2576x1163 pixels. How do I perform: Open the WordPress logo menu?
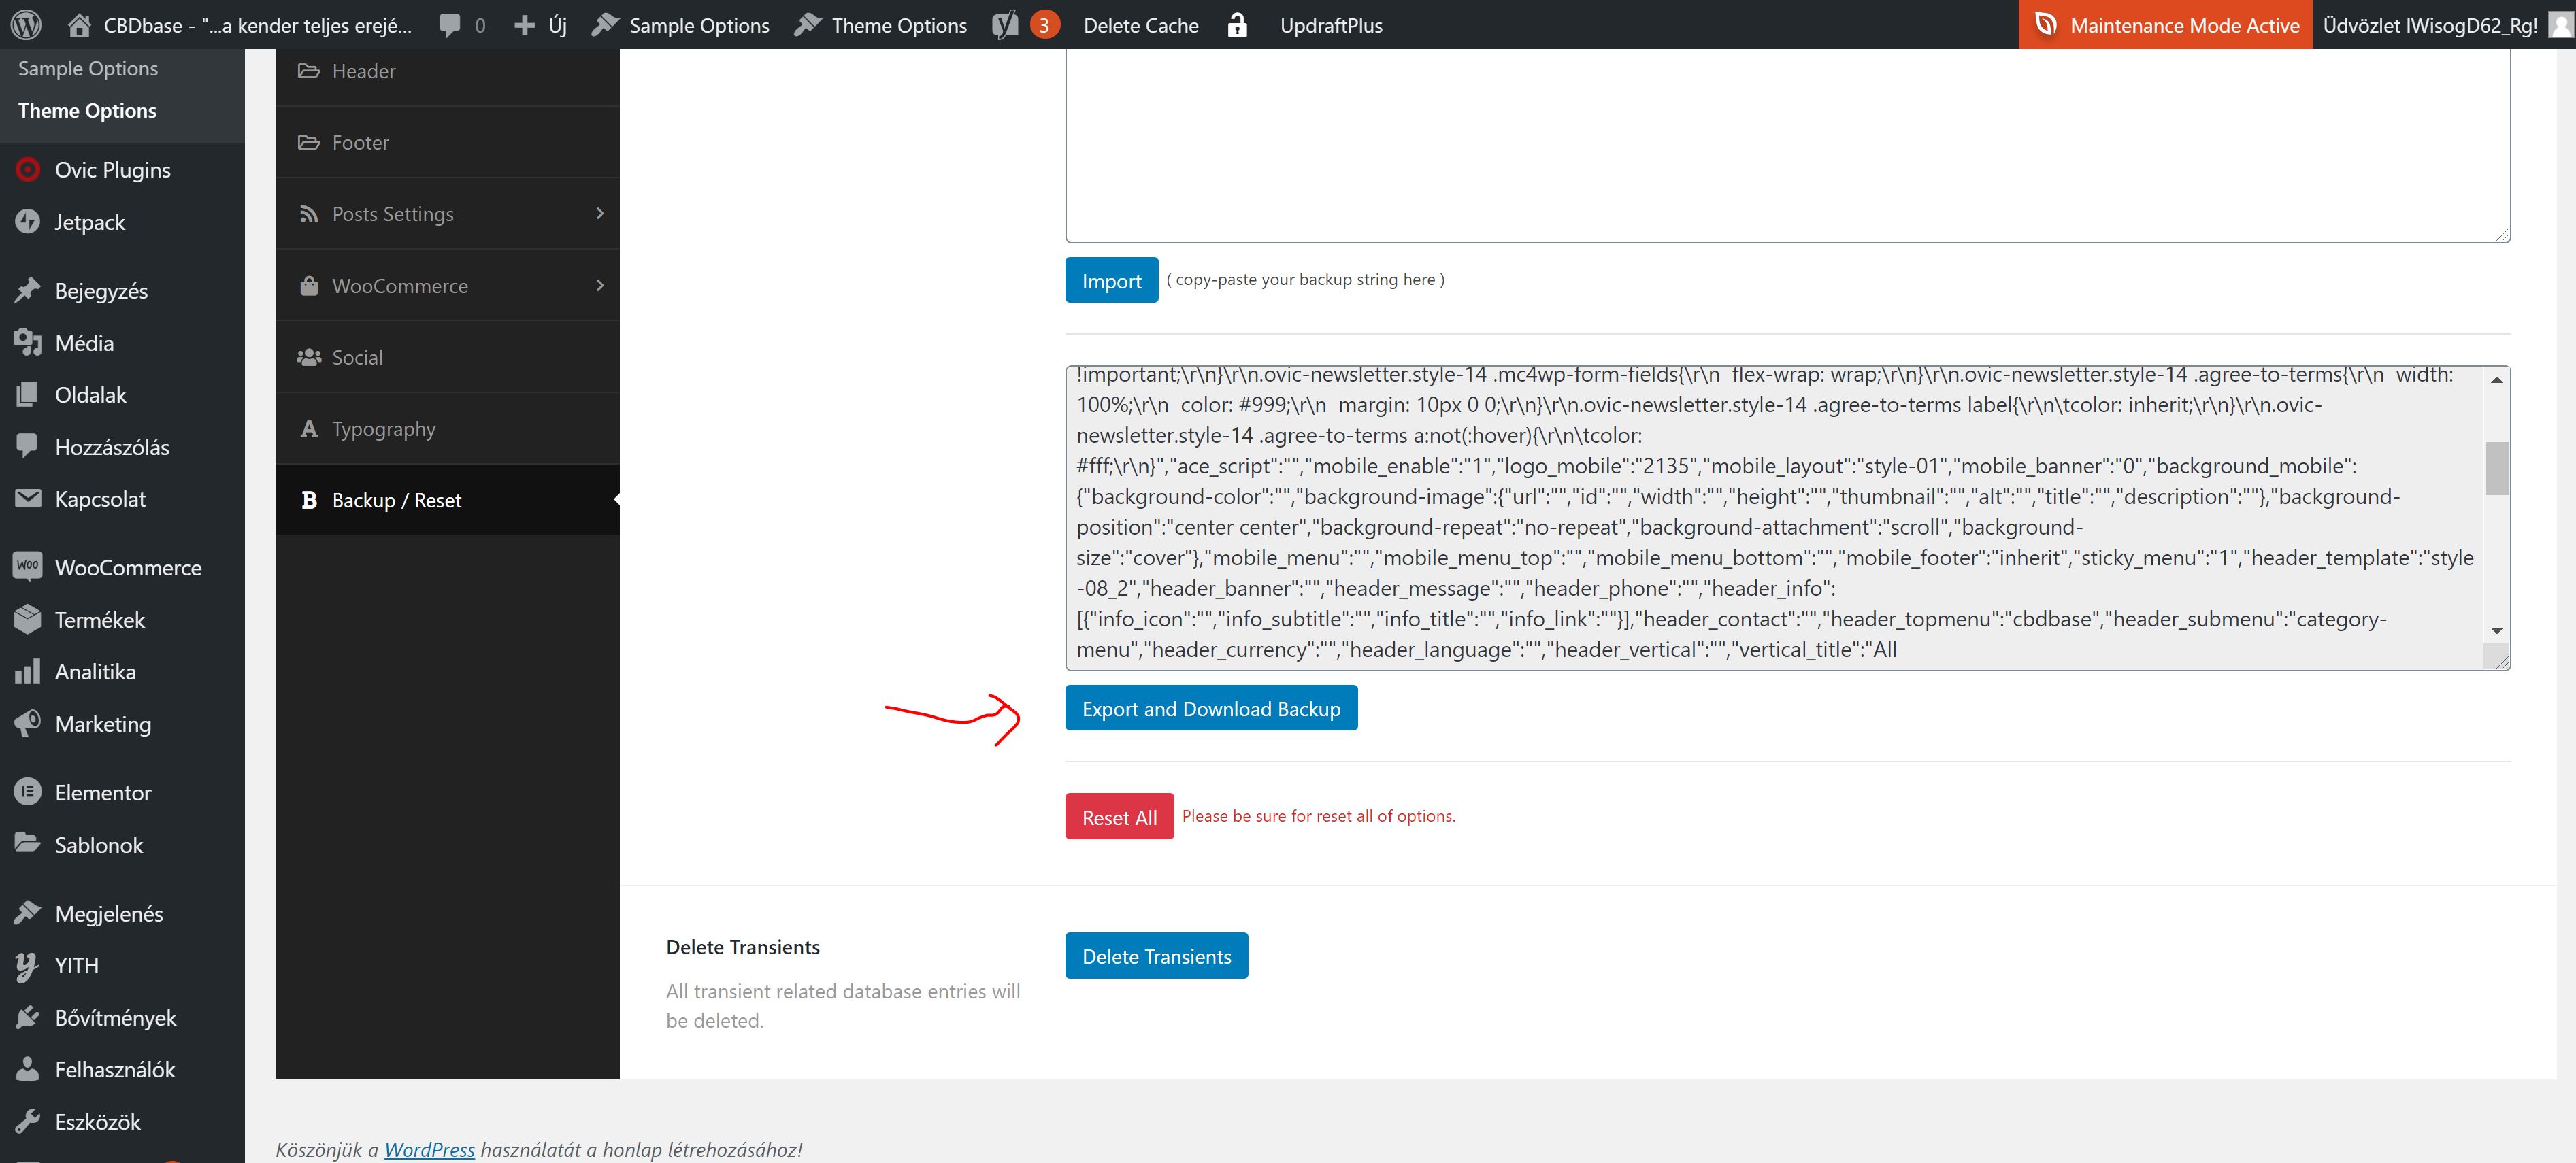pos(26,25)
